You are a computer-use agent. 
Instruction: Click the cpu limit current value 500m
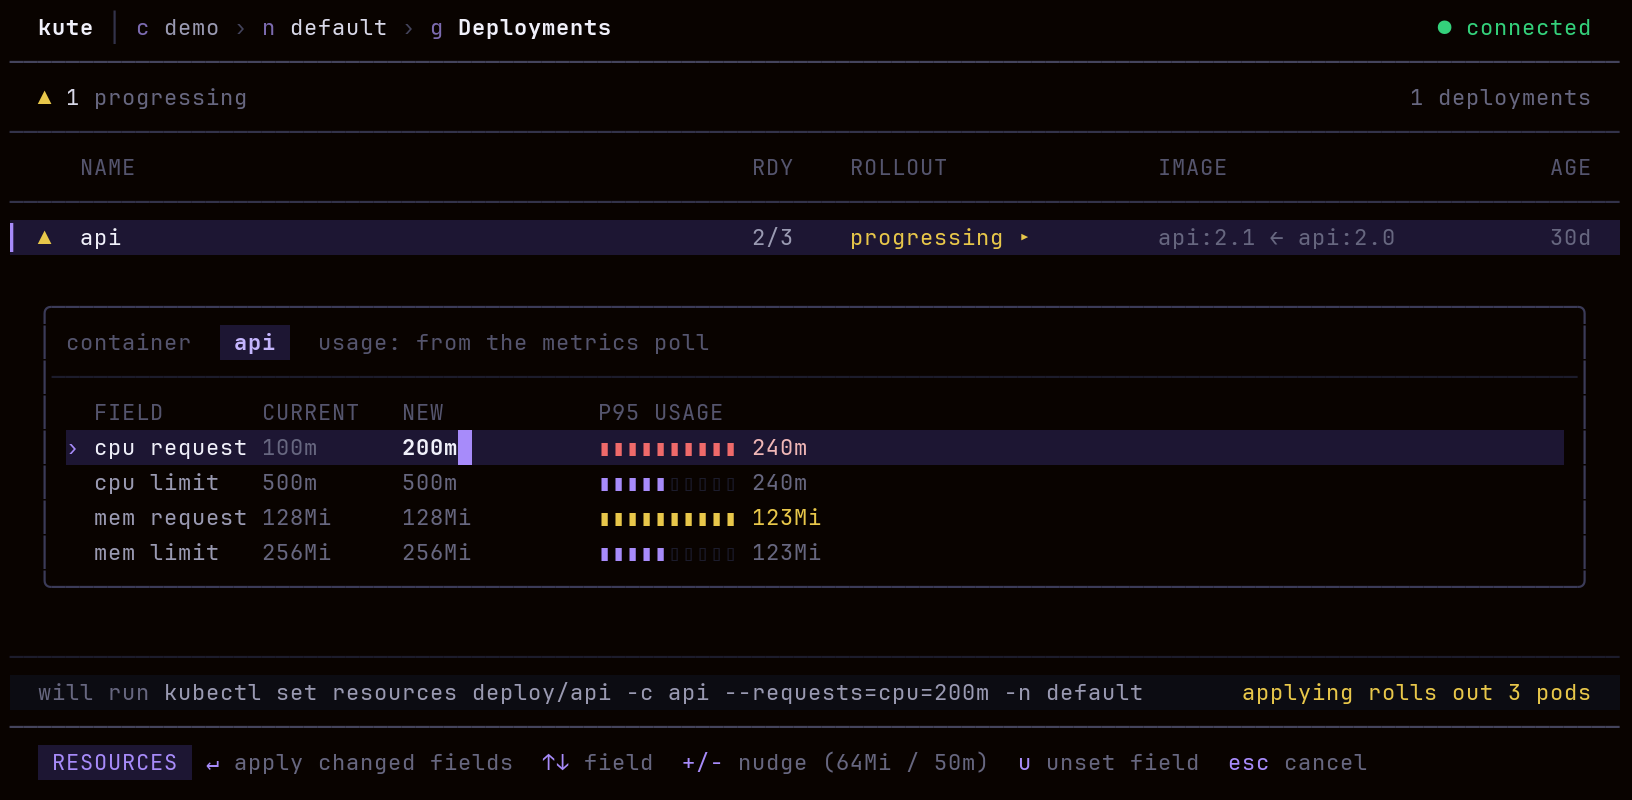coord(289,483)
